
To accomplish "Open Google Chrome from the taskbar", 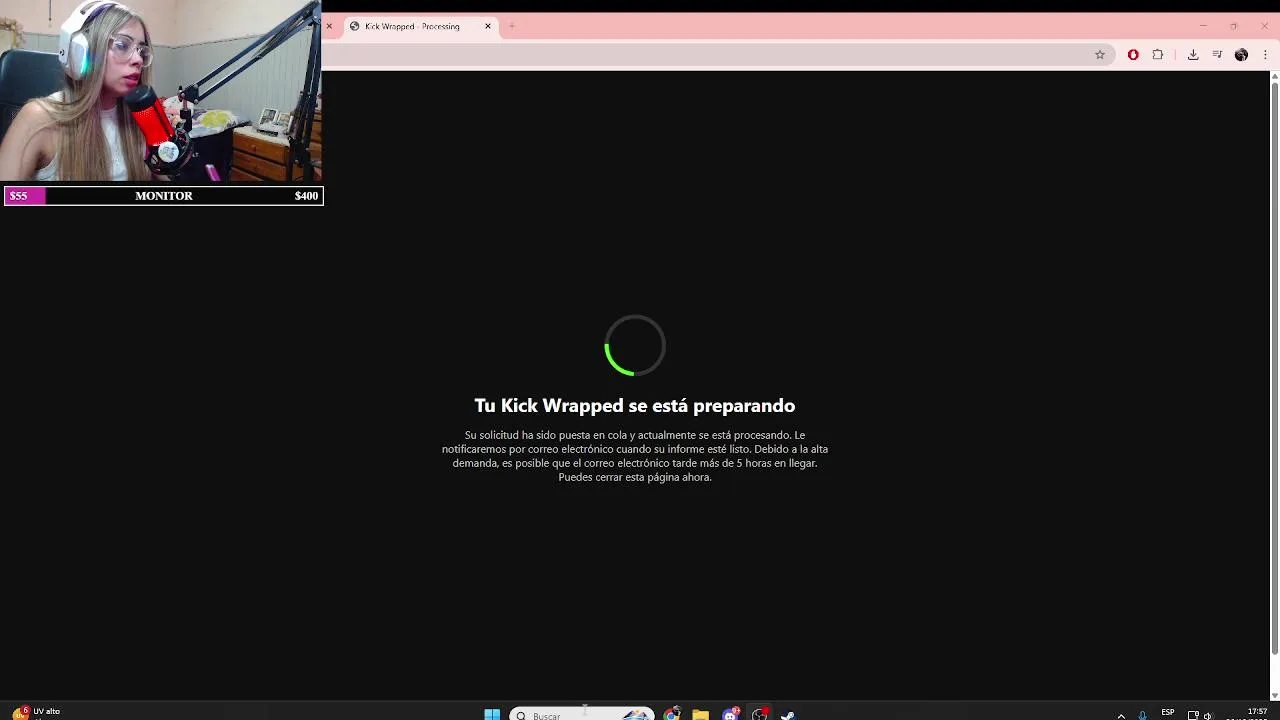I will pyautogui.click(x=672, y=715).
